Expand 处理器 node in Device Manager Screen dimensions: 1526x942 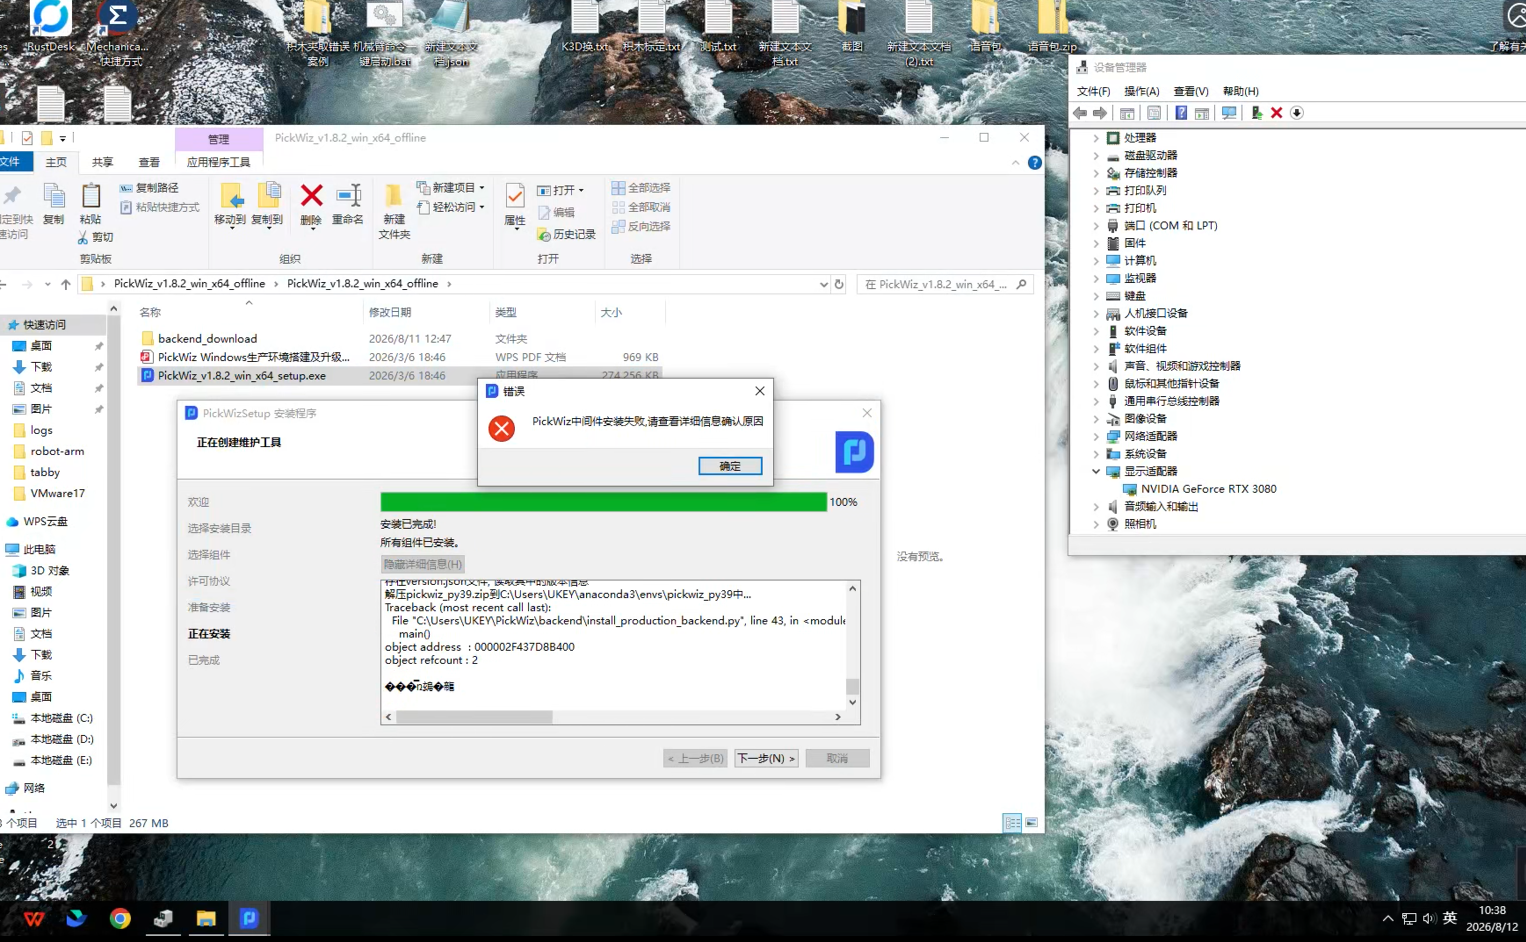(1096, 138)
